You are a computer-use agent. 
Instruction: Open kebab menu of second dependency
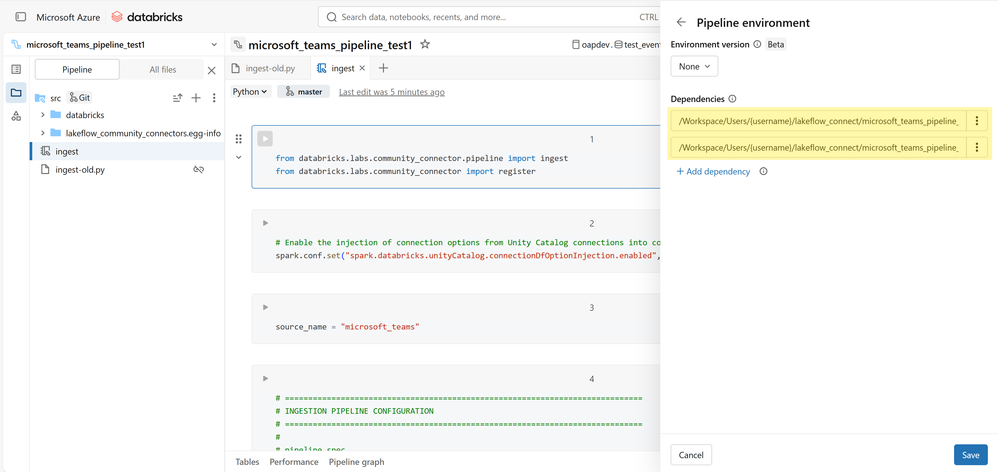(x=977, y=148)
